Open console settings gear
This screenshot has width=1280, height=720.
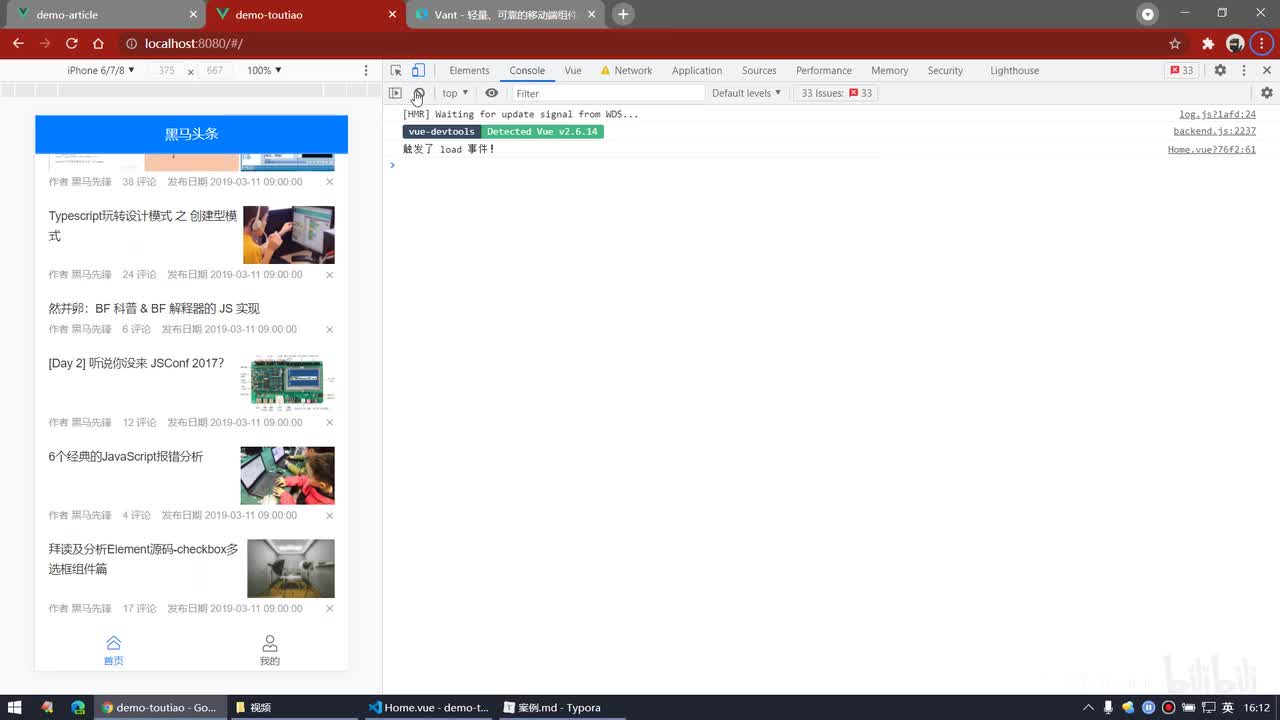[x=1266, y=93]
